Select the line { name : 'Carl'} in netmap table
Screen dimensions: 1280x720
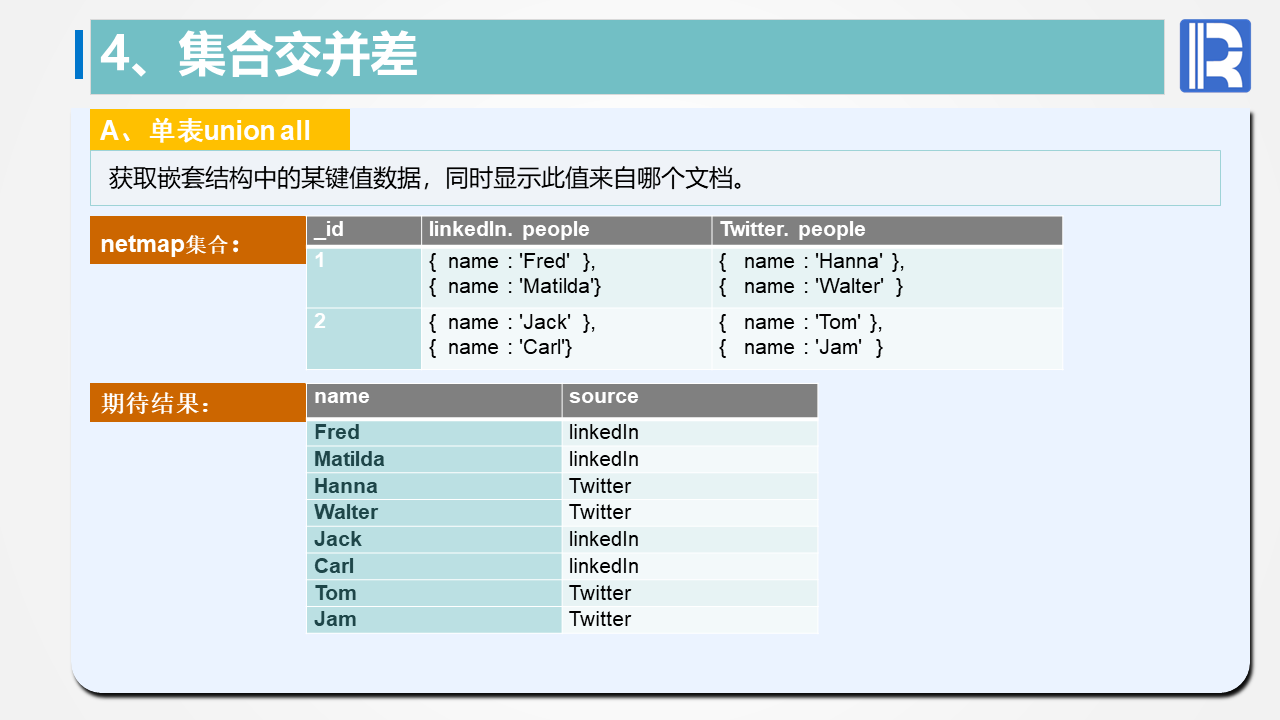pos(500,347)
